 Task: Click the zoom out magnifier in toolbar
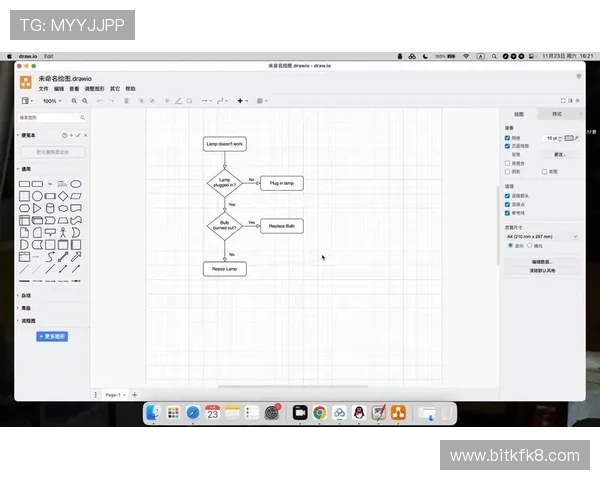(x=85, y=101)
